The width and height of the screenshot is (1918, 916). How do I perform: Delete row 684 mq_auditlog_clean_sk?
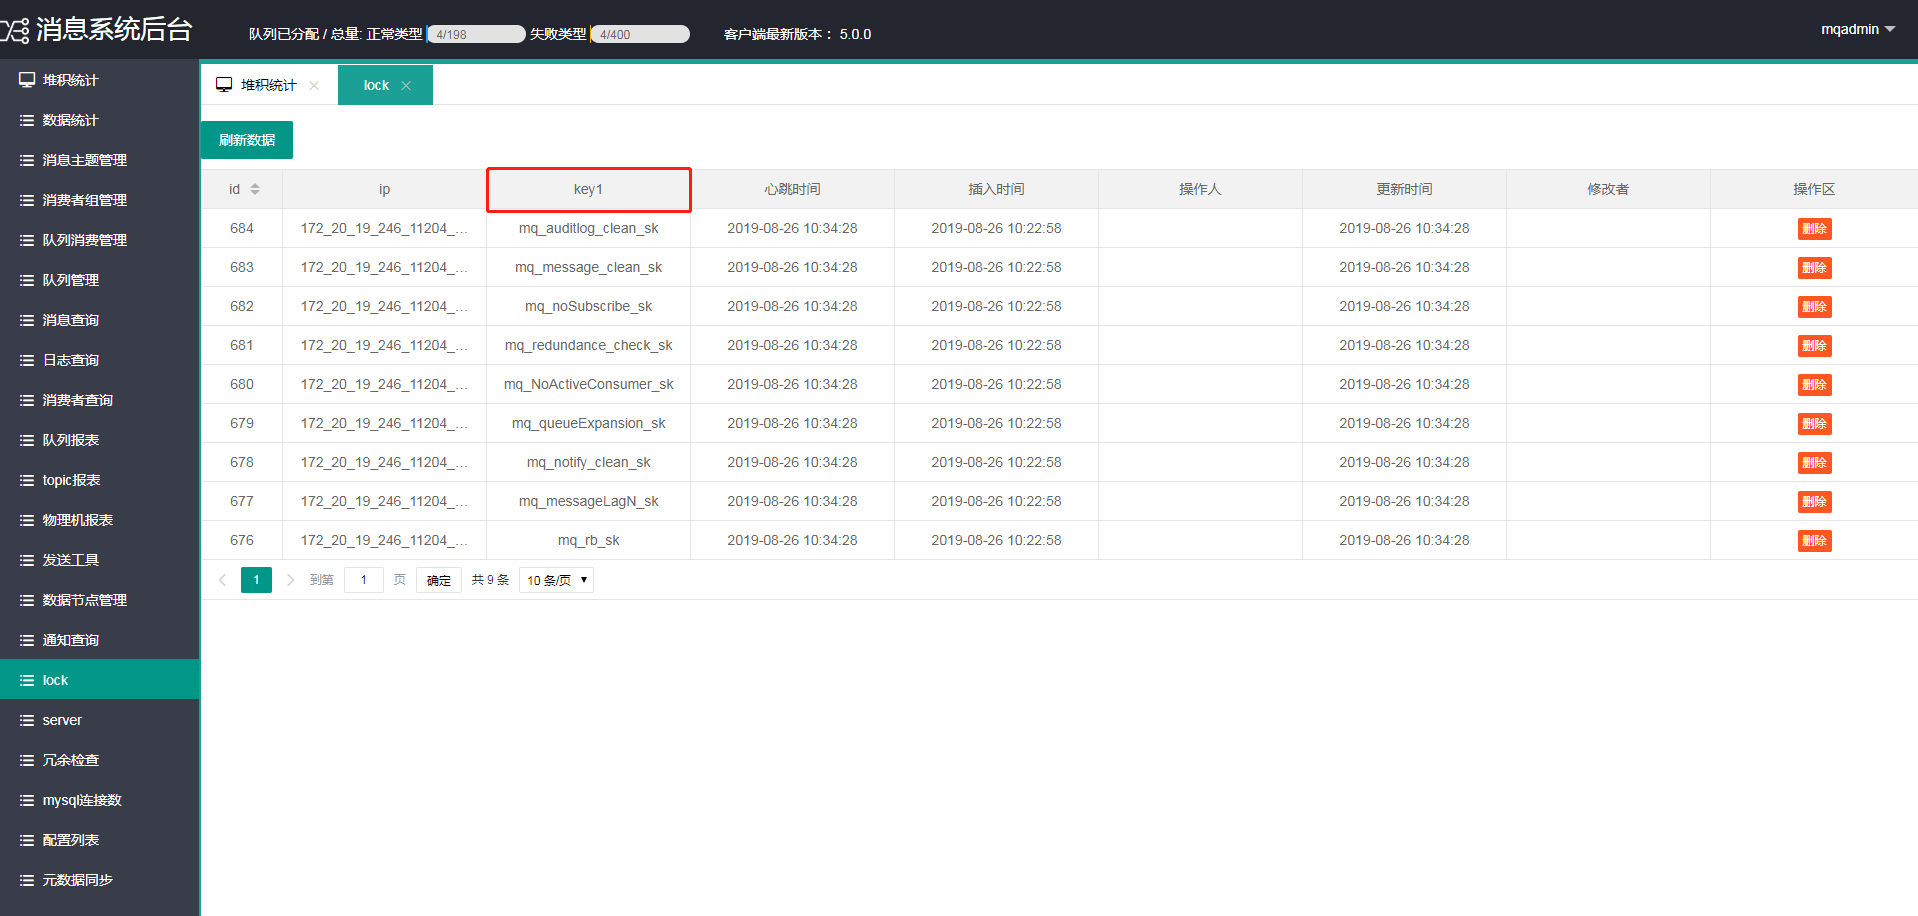click(x=1814, y=229)
